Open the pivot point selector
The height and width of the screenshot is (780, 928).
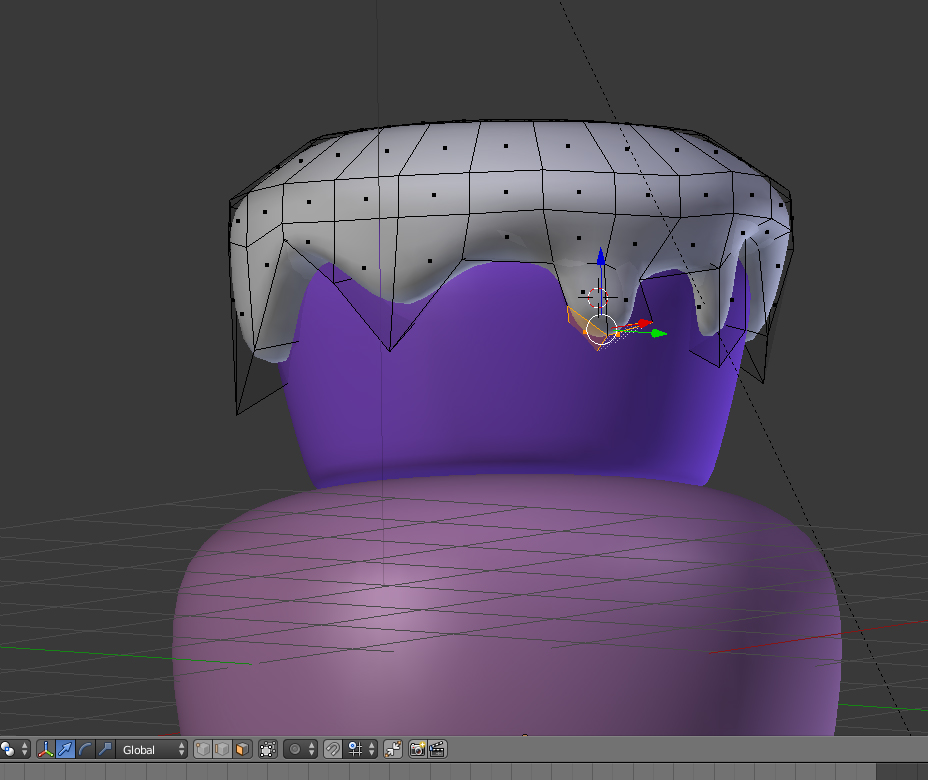coord(12,749)
